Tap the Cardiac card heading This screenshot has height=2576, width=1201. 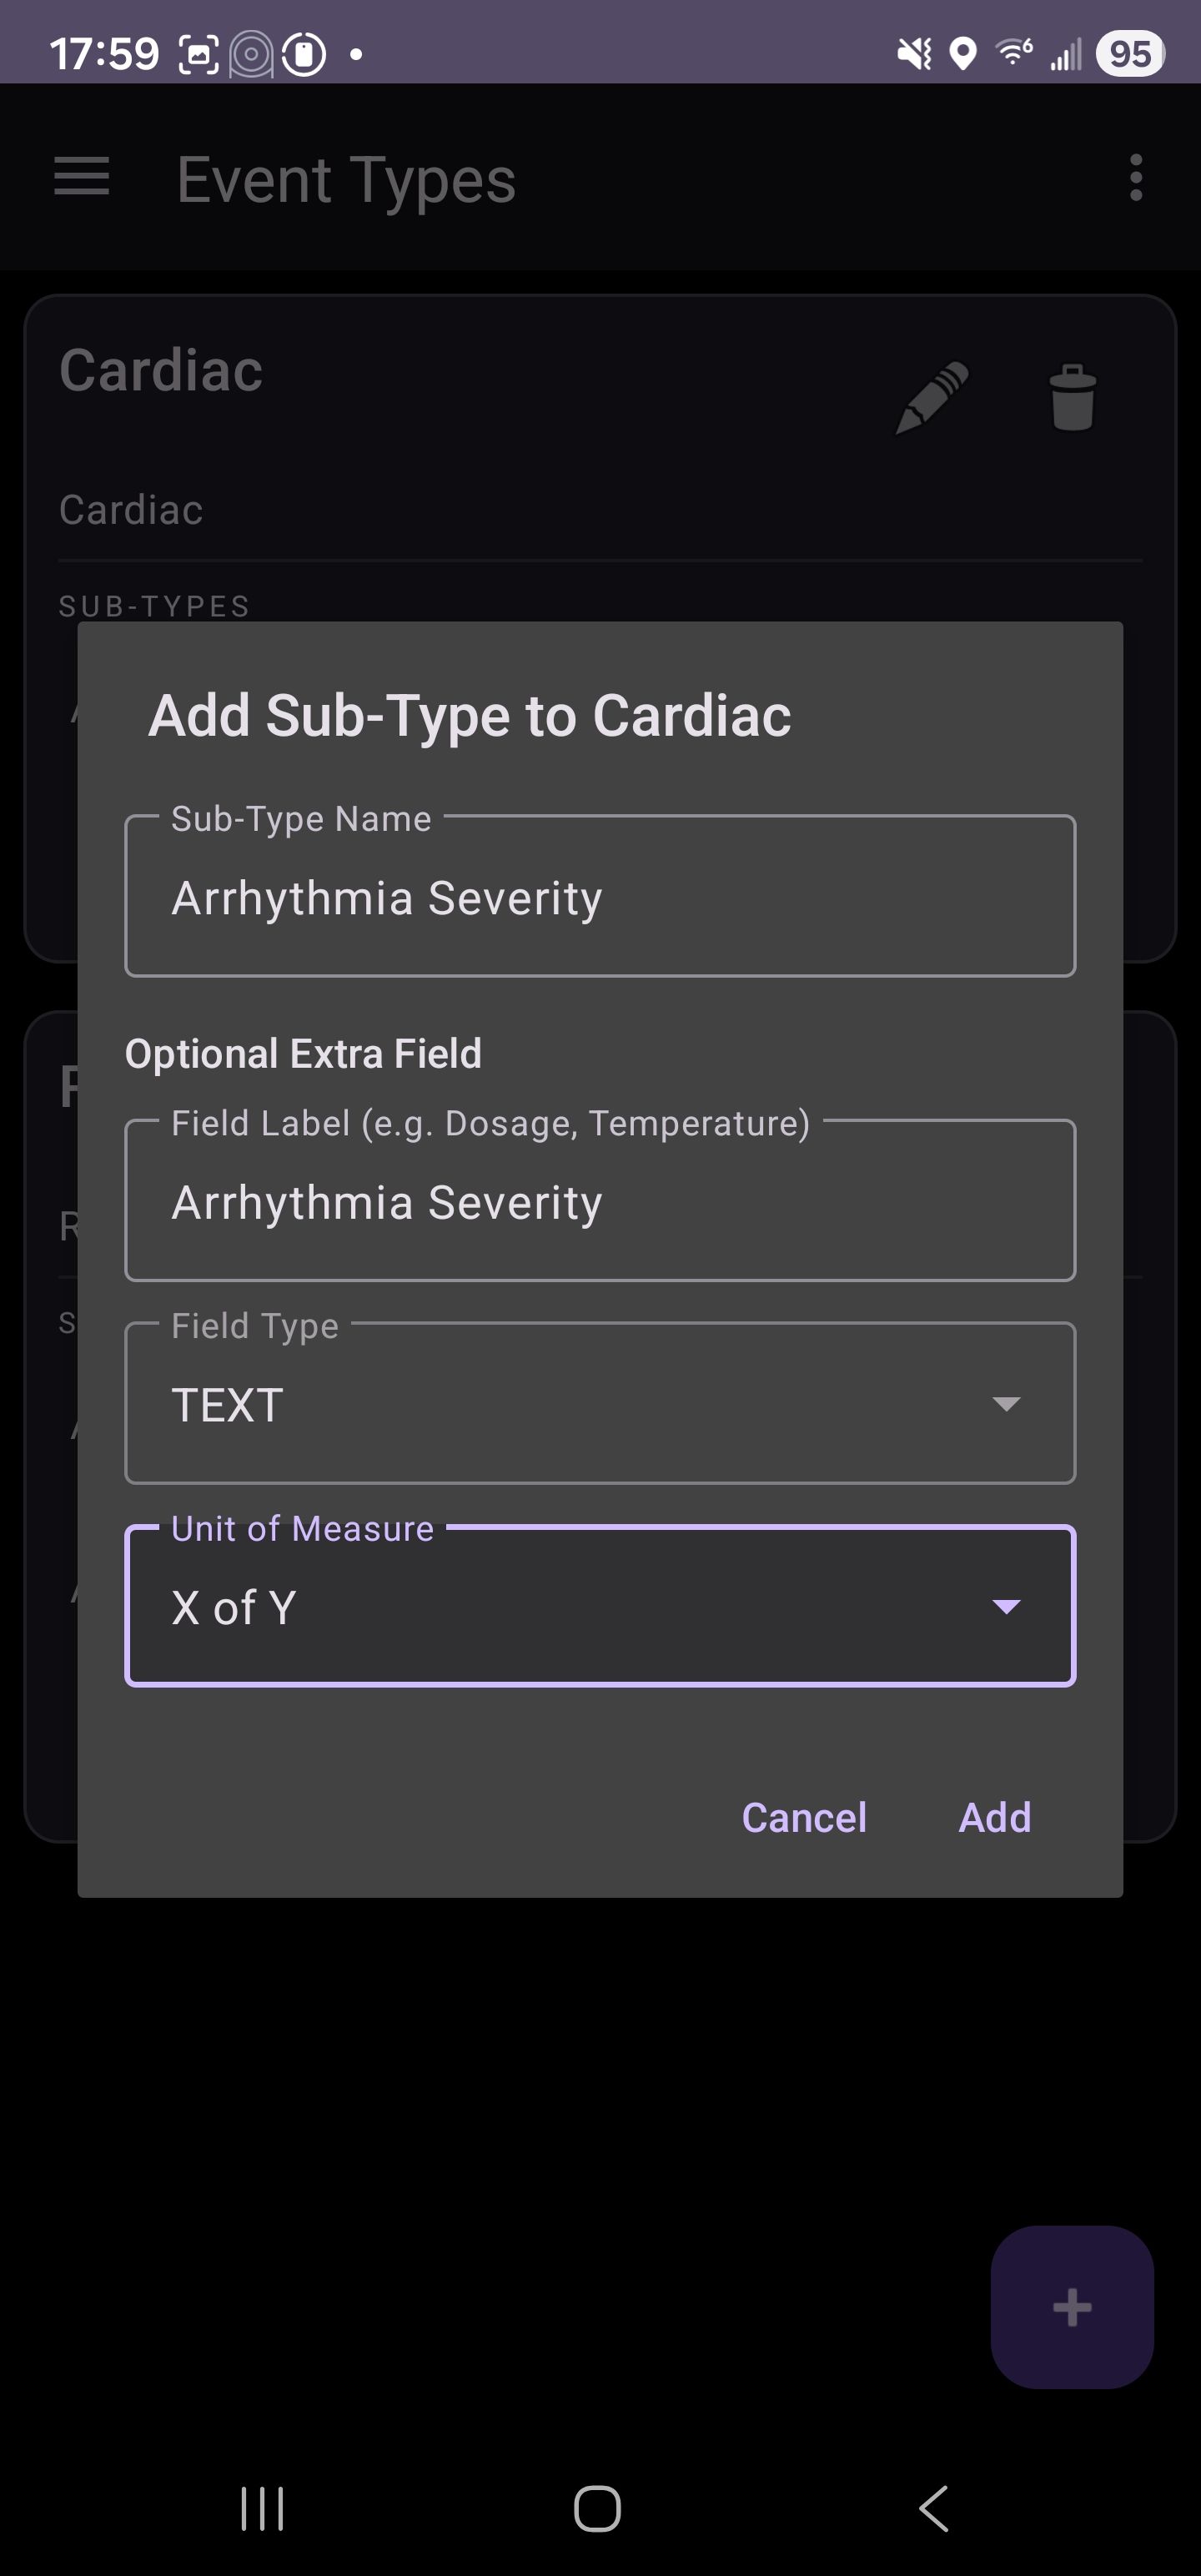click(161, 371)
